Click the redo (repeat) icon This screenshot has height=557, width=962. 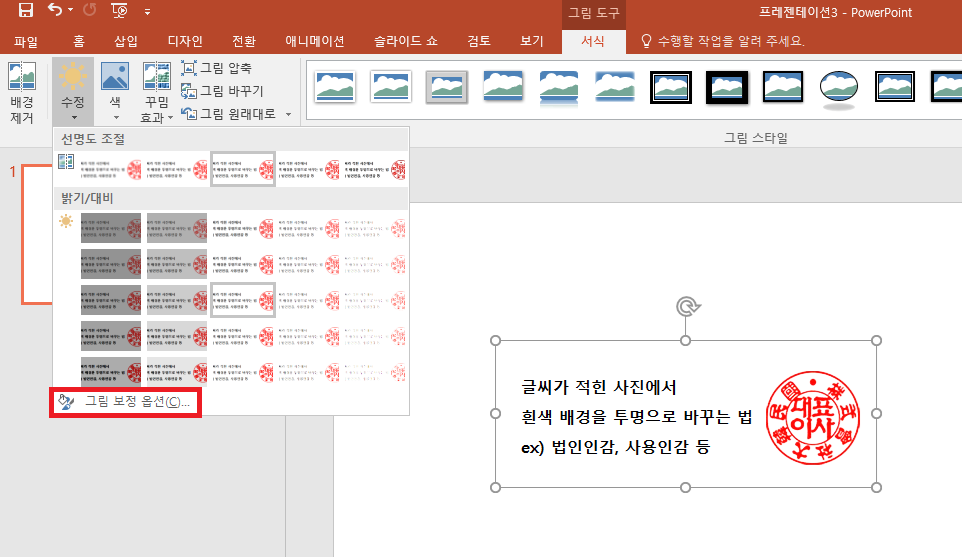tap(90, 10)
